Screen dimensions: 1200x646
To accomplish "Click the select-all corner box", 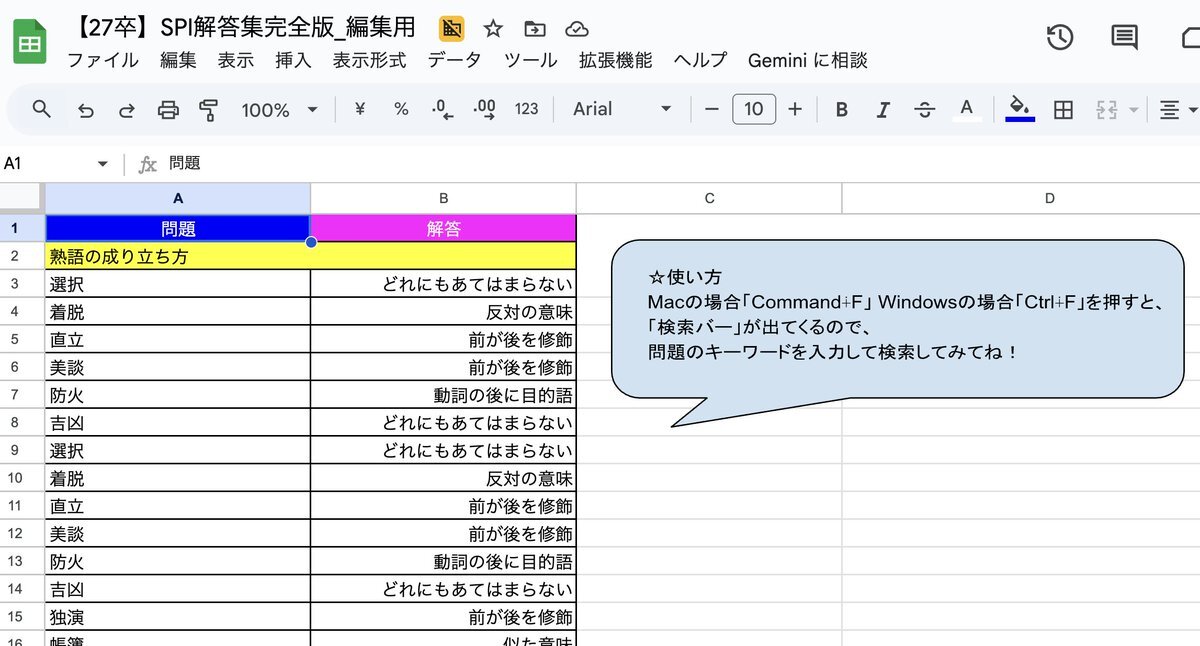I will click(x=22, y=198).
